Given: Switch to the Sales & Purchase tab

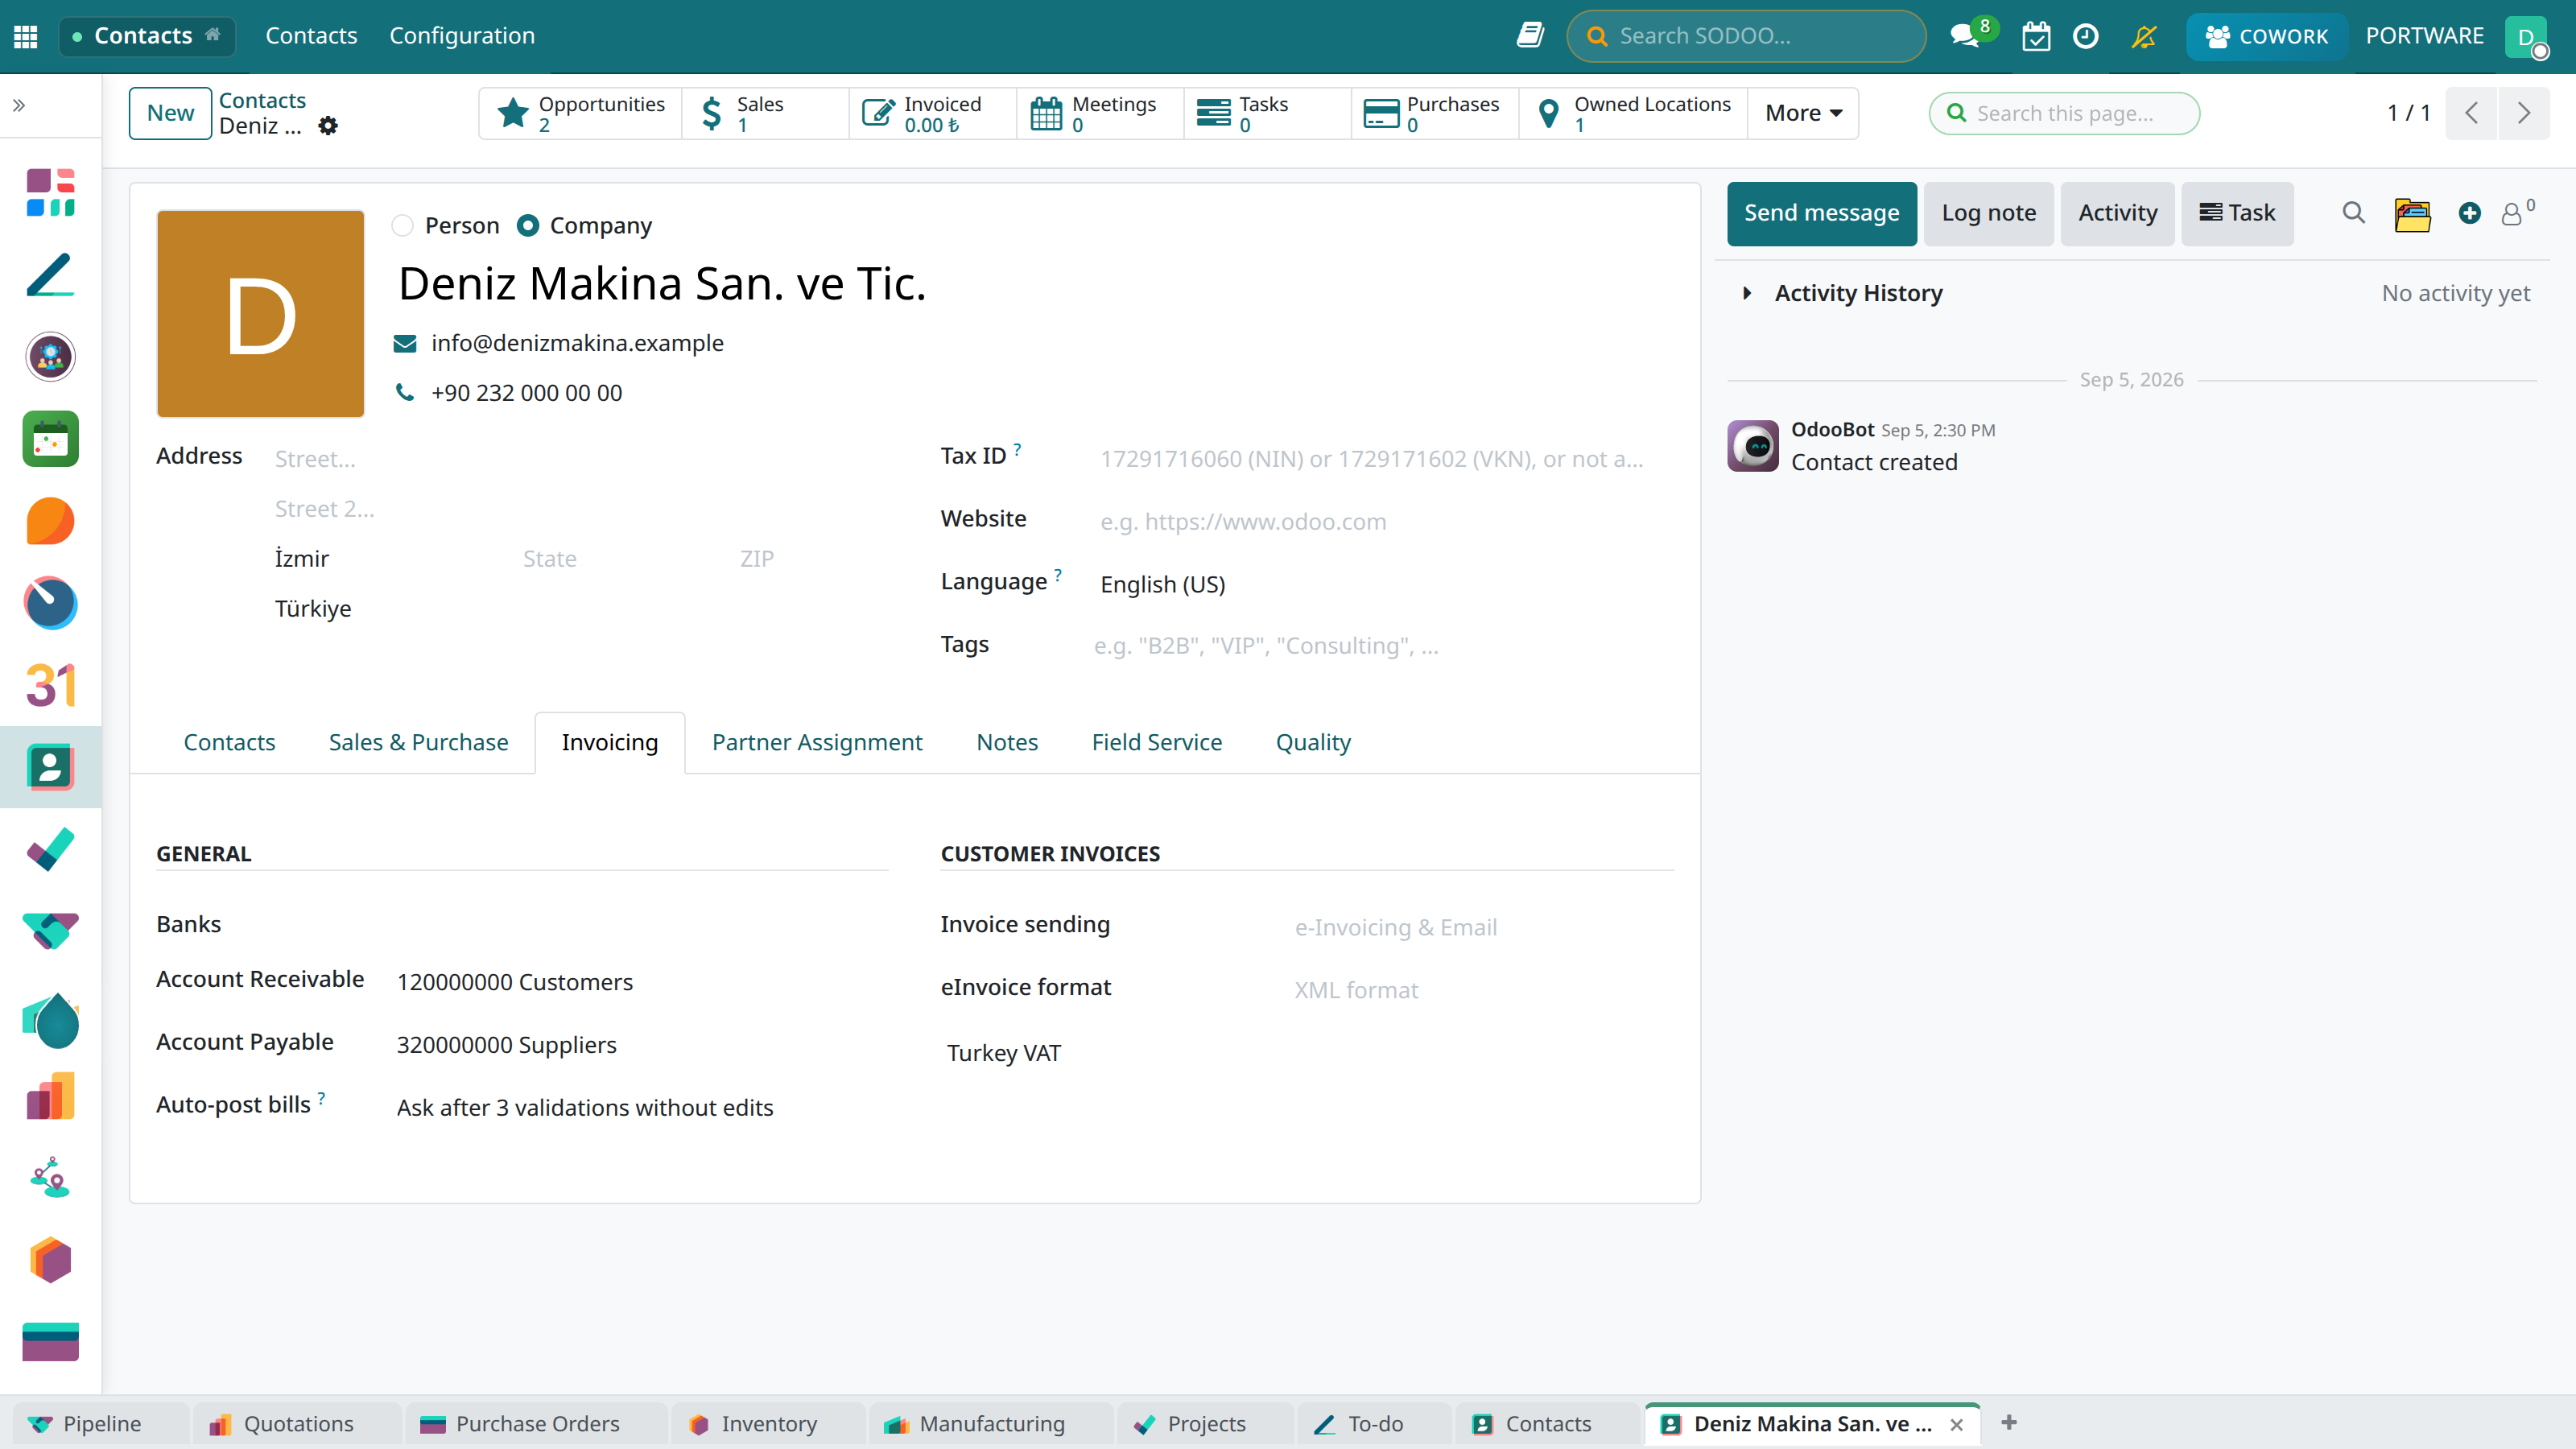Looking at the screenshot, I should pos(418,742).
